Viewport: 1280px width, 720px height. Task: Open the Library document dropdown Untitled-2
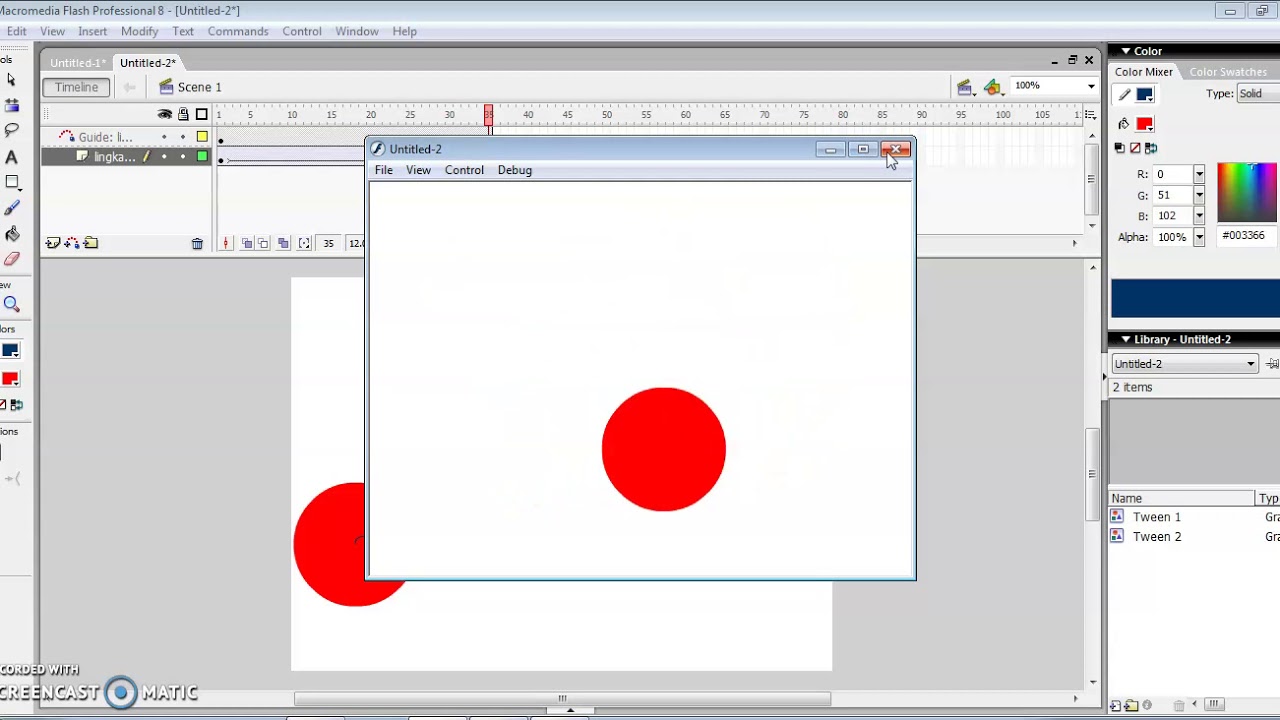pos(1185,364)
